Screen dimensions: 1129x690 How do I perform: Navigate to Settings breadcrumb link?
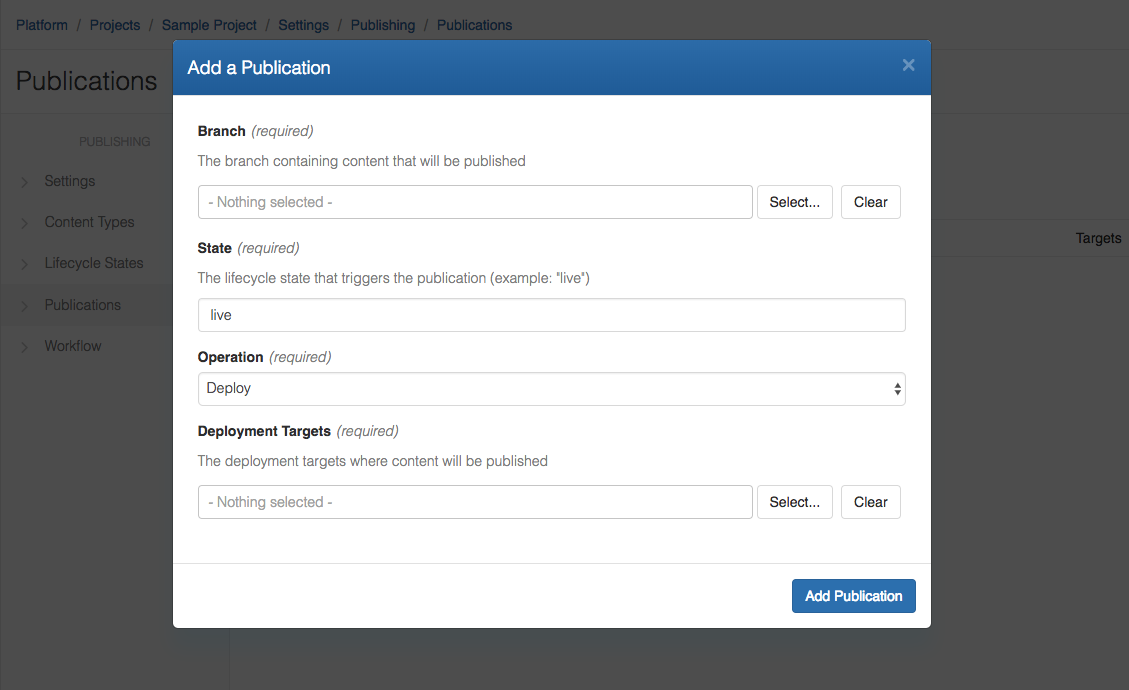tap(303, 25)
